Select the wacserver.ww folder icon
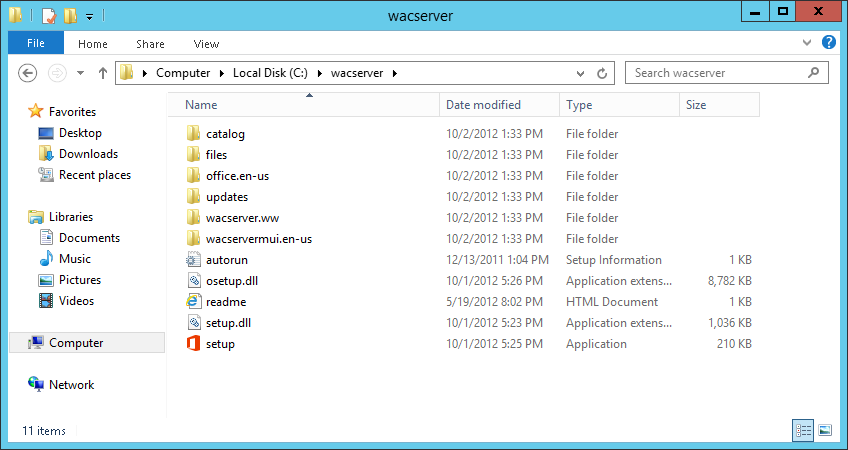This screenshot has height=450, width=848. (x=193, y=217)
